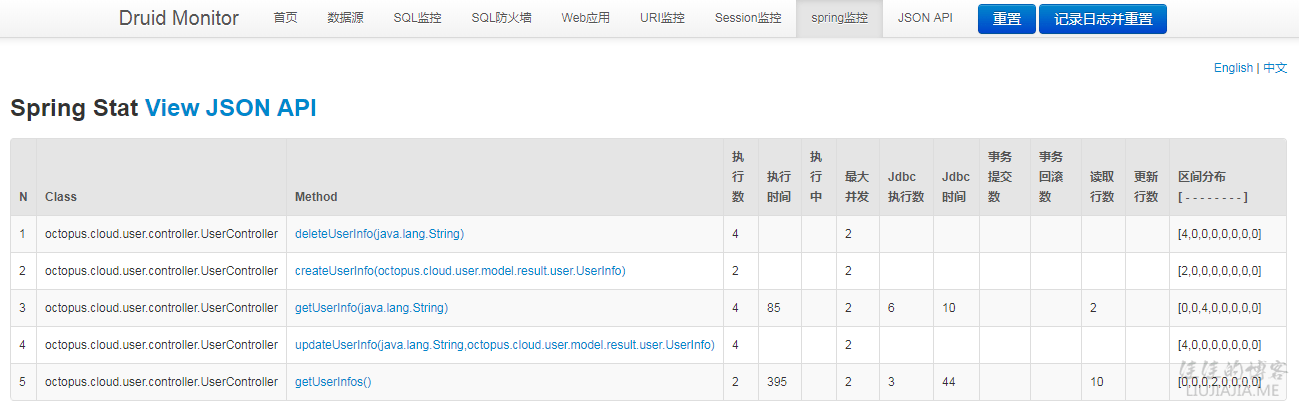Screen dimensions: 1299x408
Task: Click the 记录日志并重置 button
Action: click(1102, 19)
